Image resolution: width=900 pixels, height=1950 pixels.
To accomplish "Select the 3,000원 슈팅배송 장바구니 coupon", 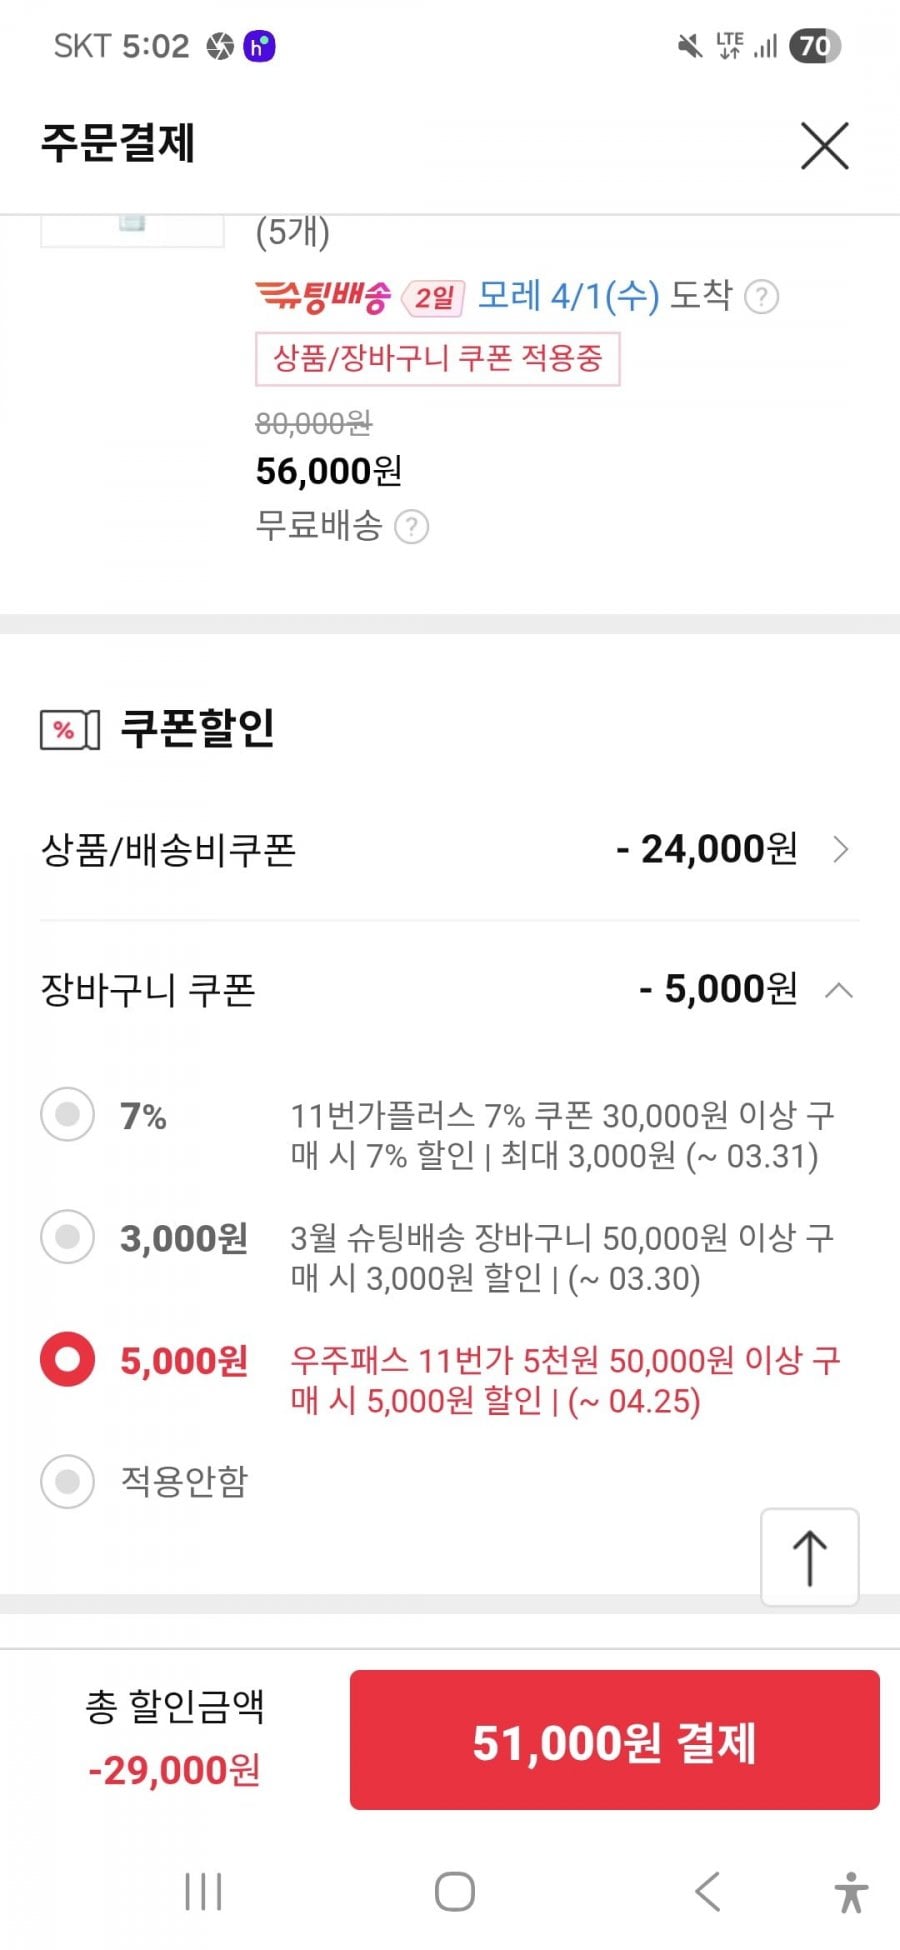I will pos(68,1237).
